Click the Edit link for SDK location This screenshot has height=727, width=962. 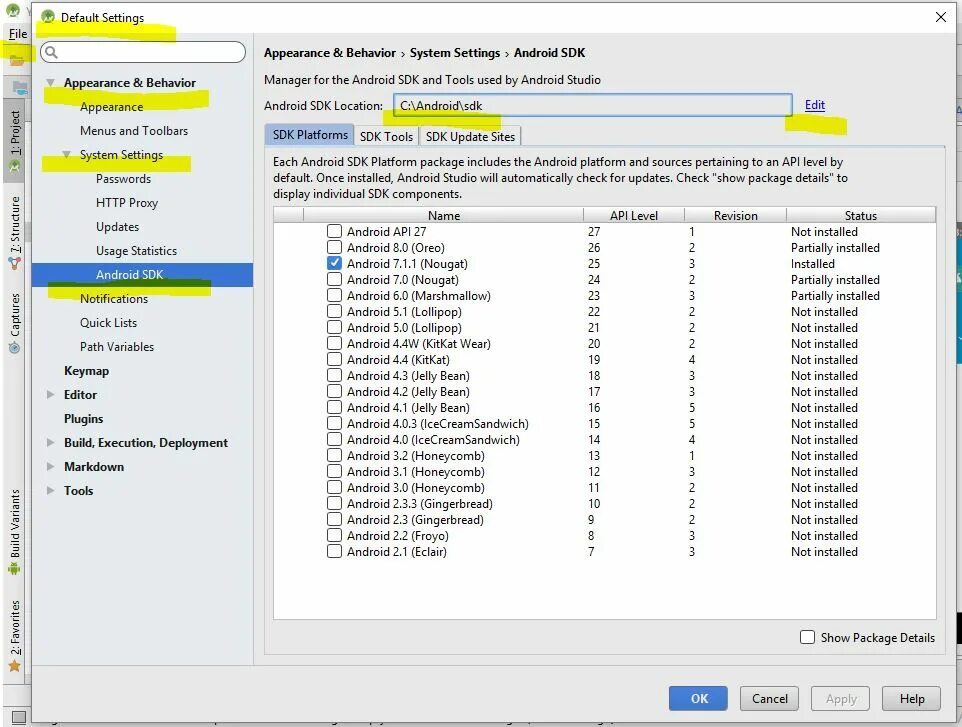815,105
